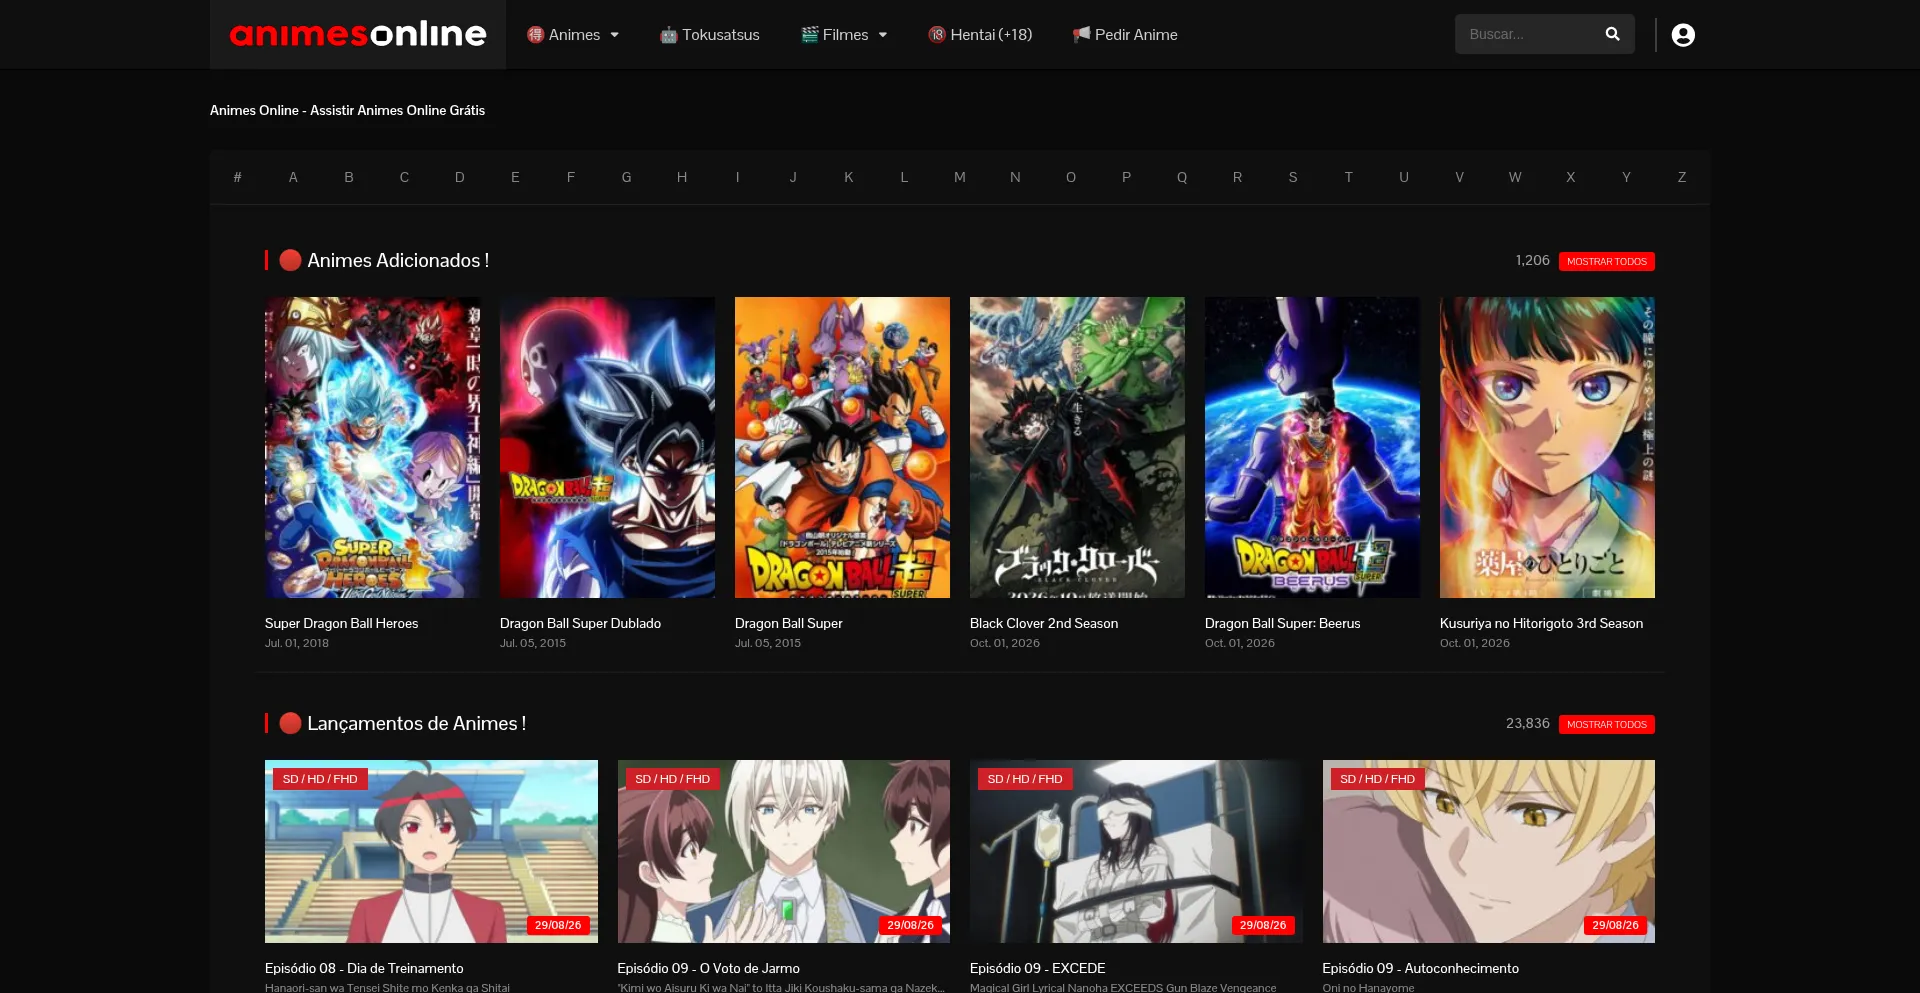
Task: Open the Hentai (+18) menu item
Action: [980, 35]
